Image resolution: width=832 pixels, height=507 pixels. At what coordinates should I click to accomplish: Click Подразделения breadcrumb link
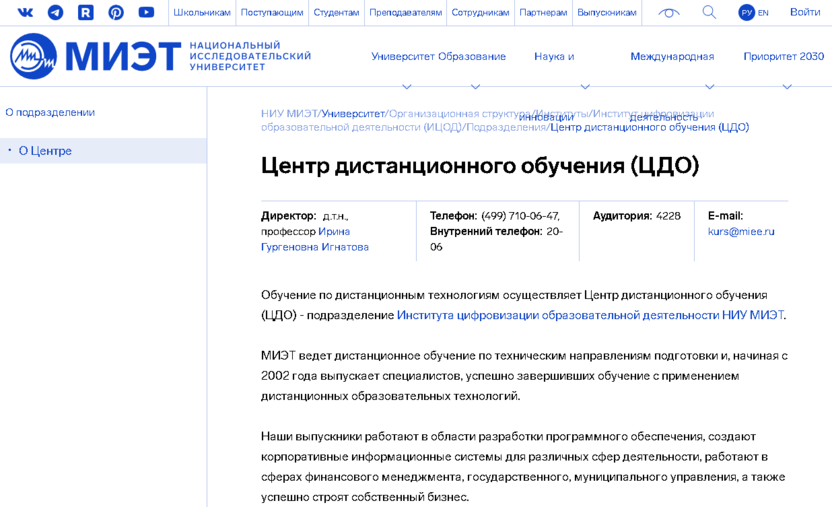[506, 127]
